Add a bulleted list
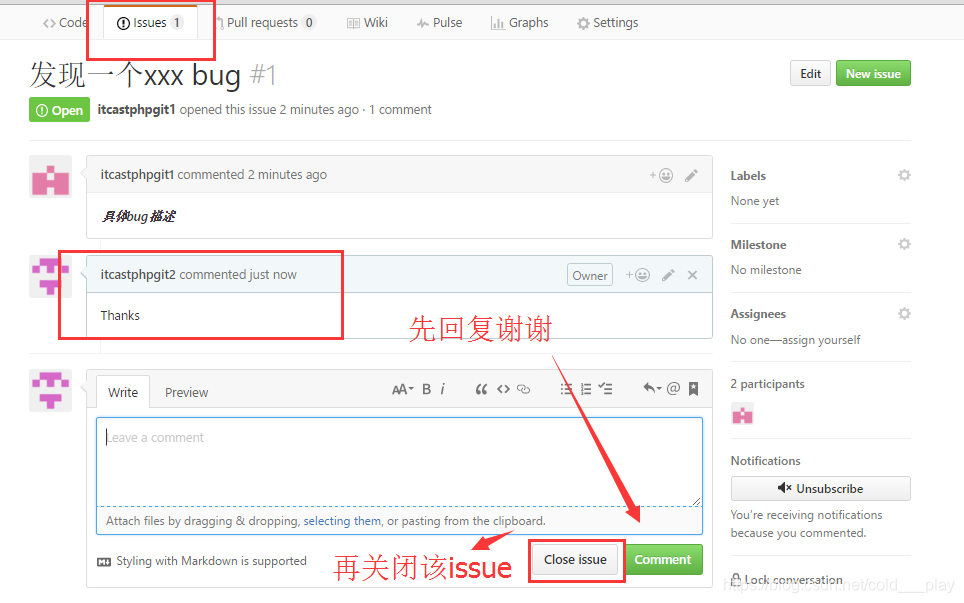This screenshot has height=603, width=964. 566,389
